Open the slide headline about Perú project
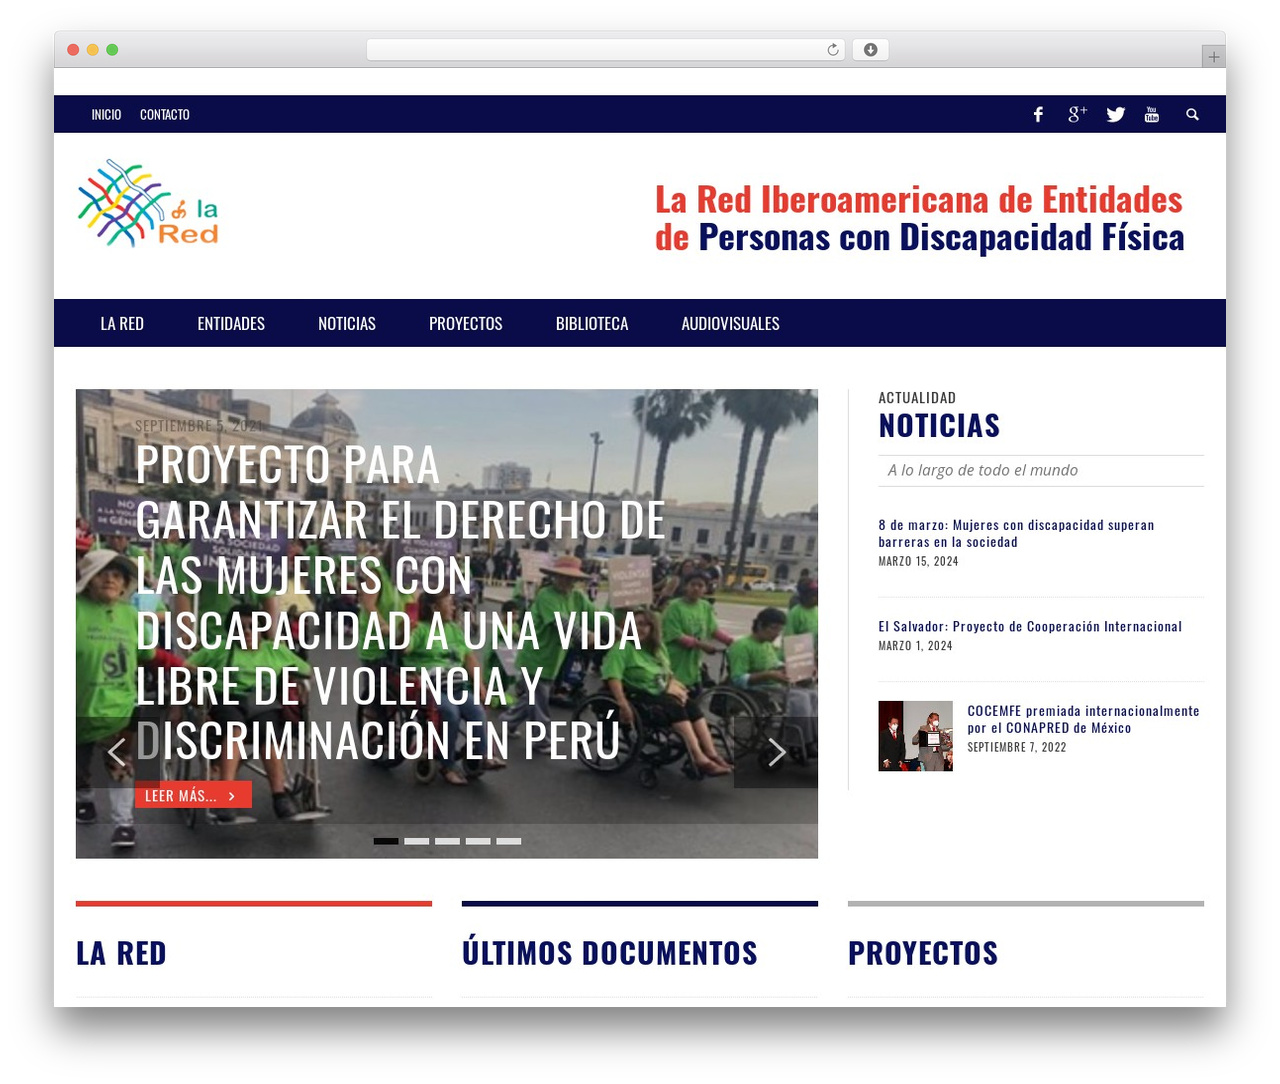Screen dimensions: 1280x1084 click(400, 603)
